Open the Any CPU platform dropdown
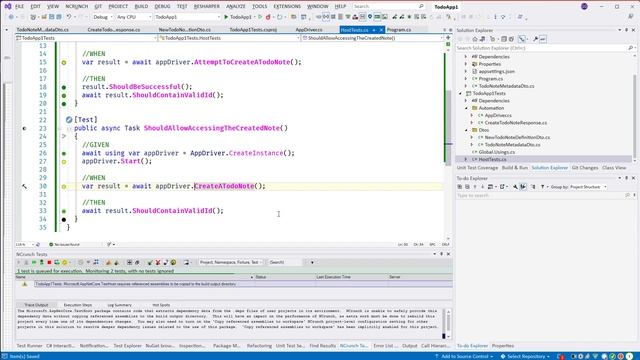The height and width of the screenshot is (360, 640). coord(133,17)
